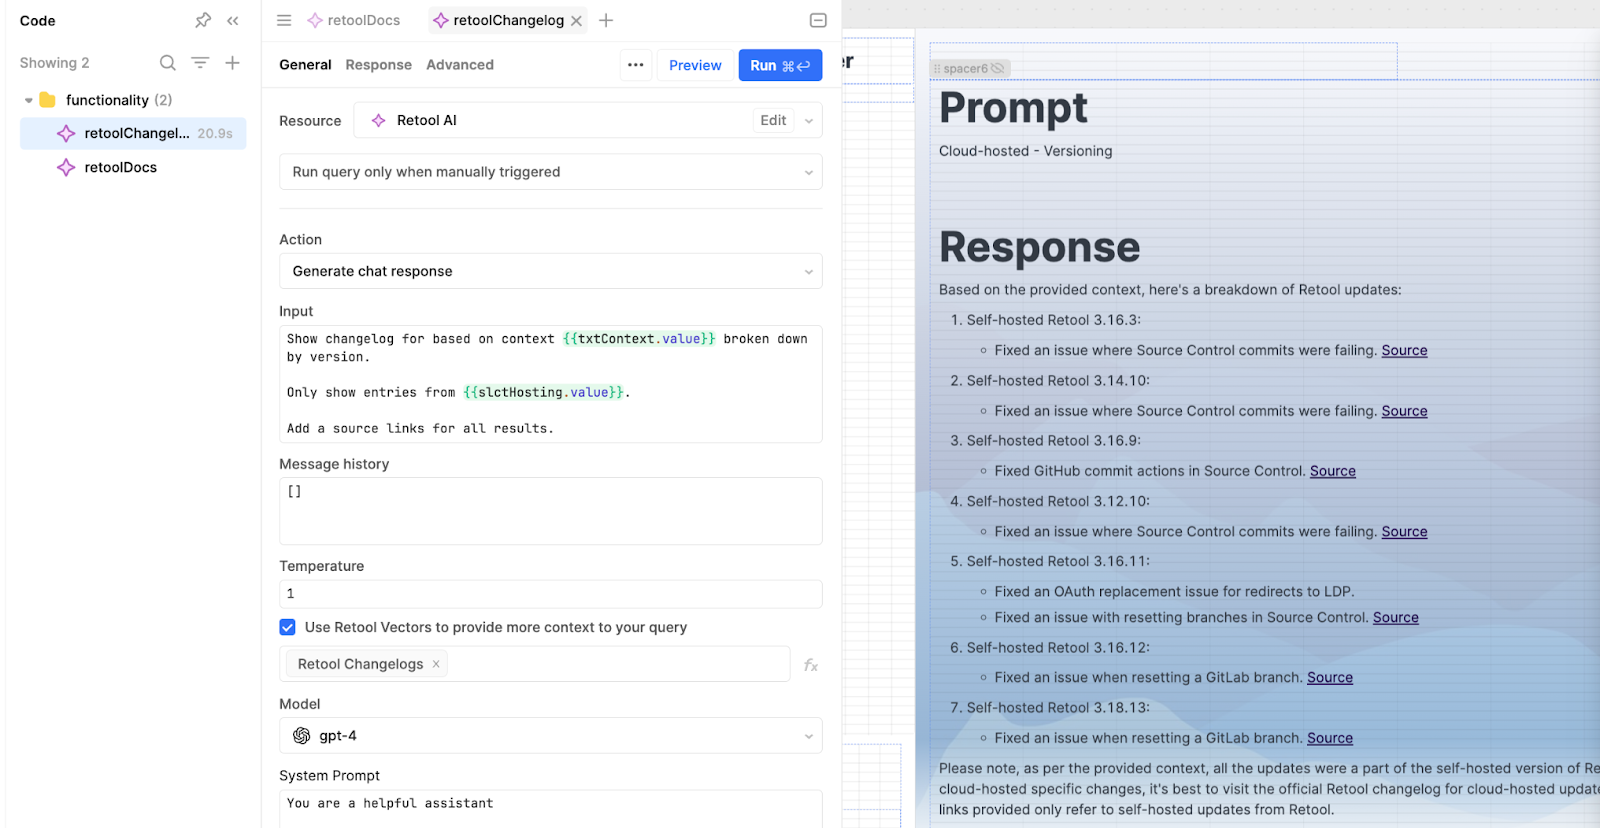The width and height of the screenshot is (1600, 828).
Task: Open search in the Code panel
Action: tap(168, 63)
